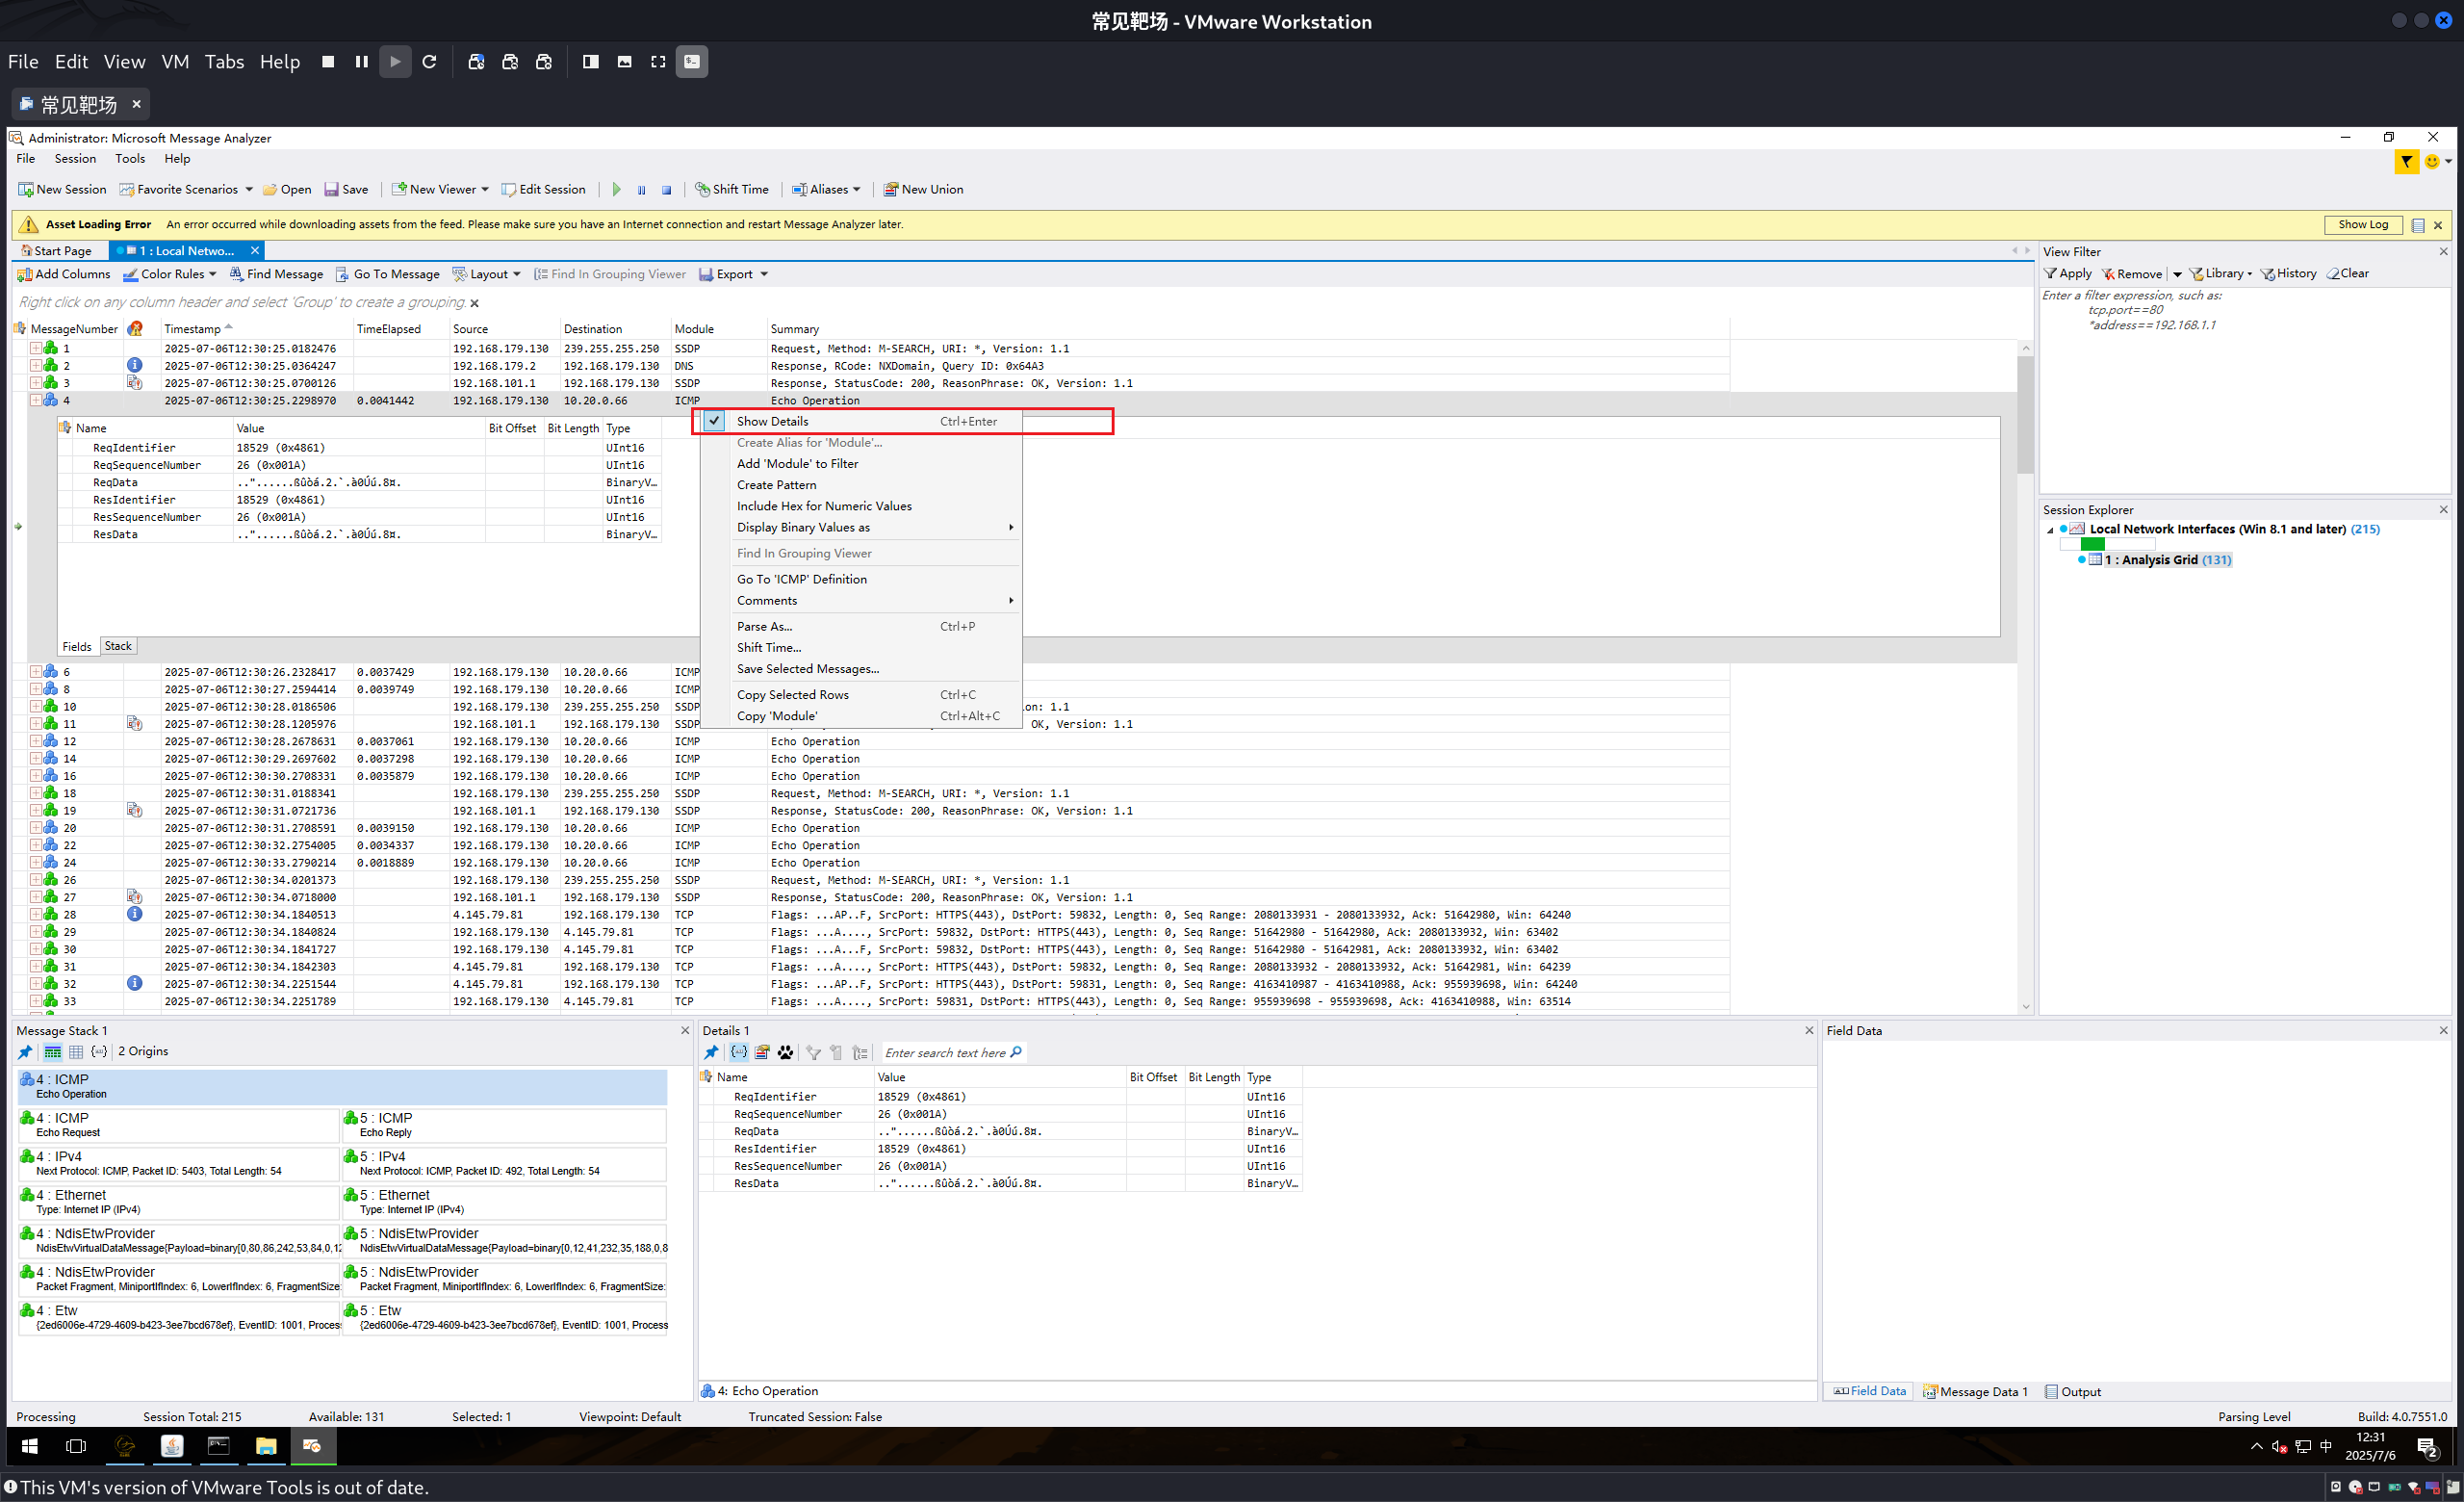Screen dimensions: 2464x1502
Task: Select Copy Selected Rows menu entry
Action: point(792,695)
